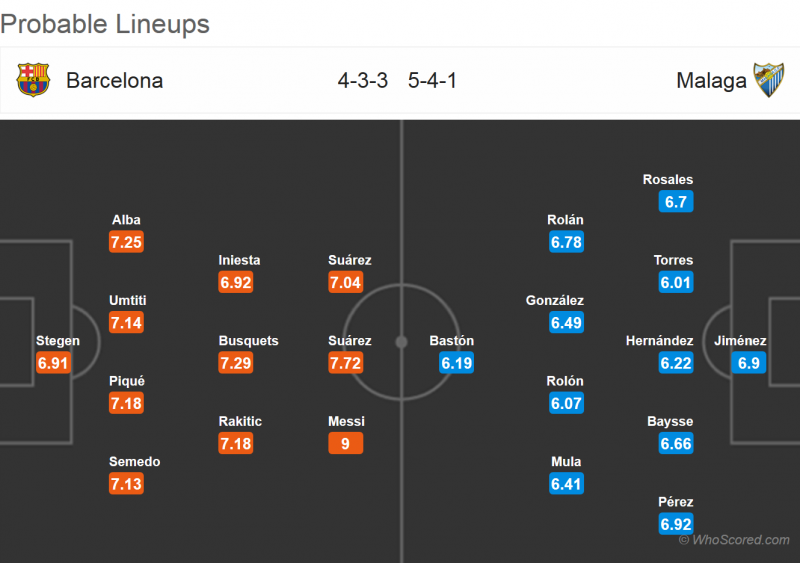The image size is (800, 563).
Task: Open the Barcelona team name link
Action: click(114, 81)
